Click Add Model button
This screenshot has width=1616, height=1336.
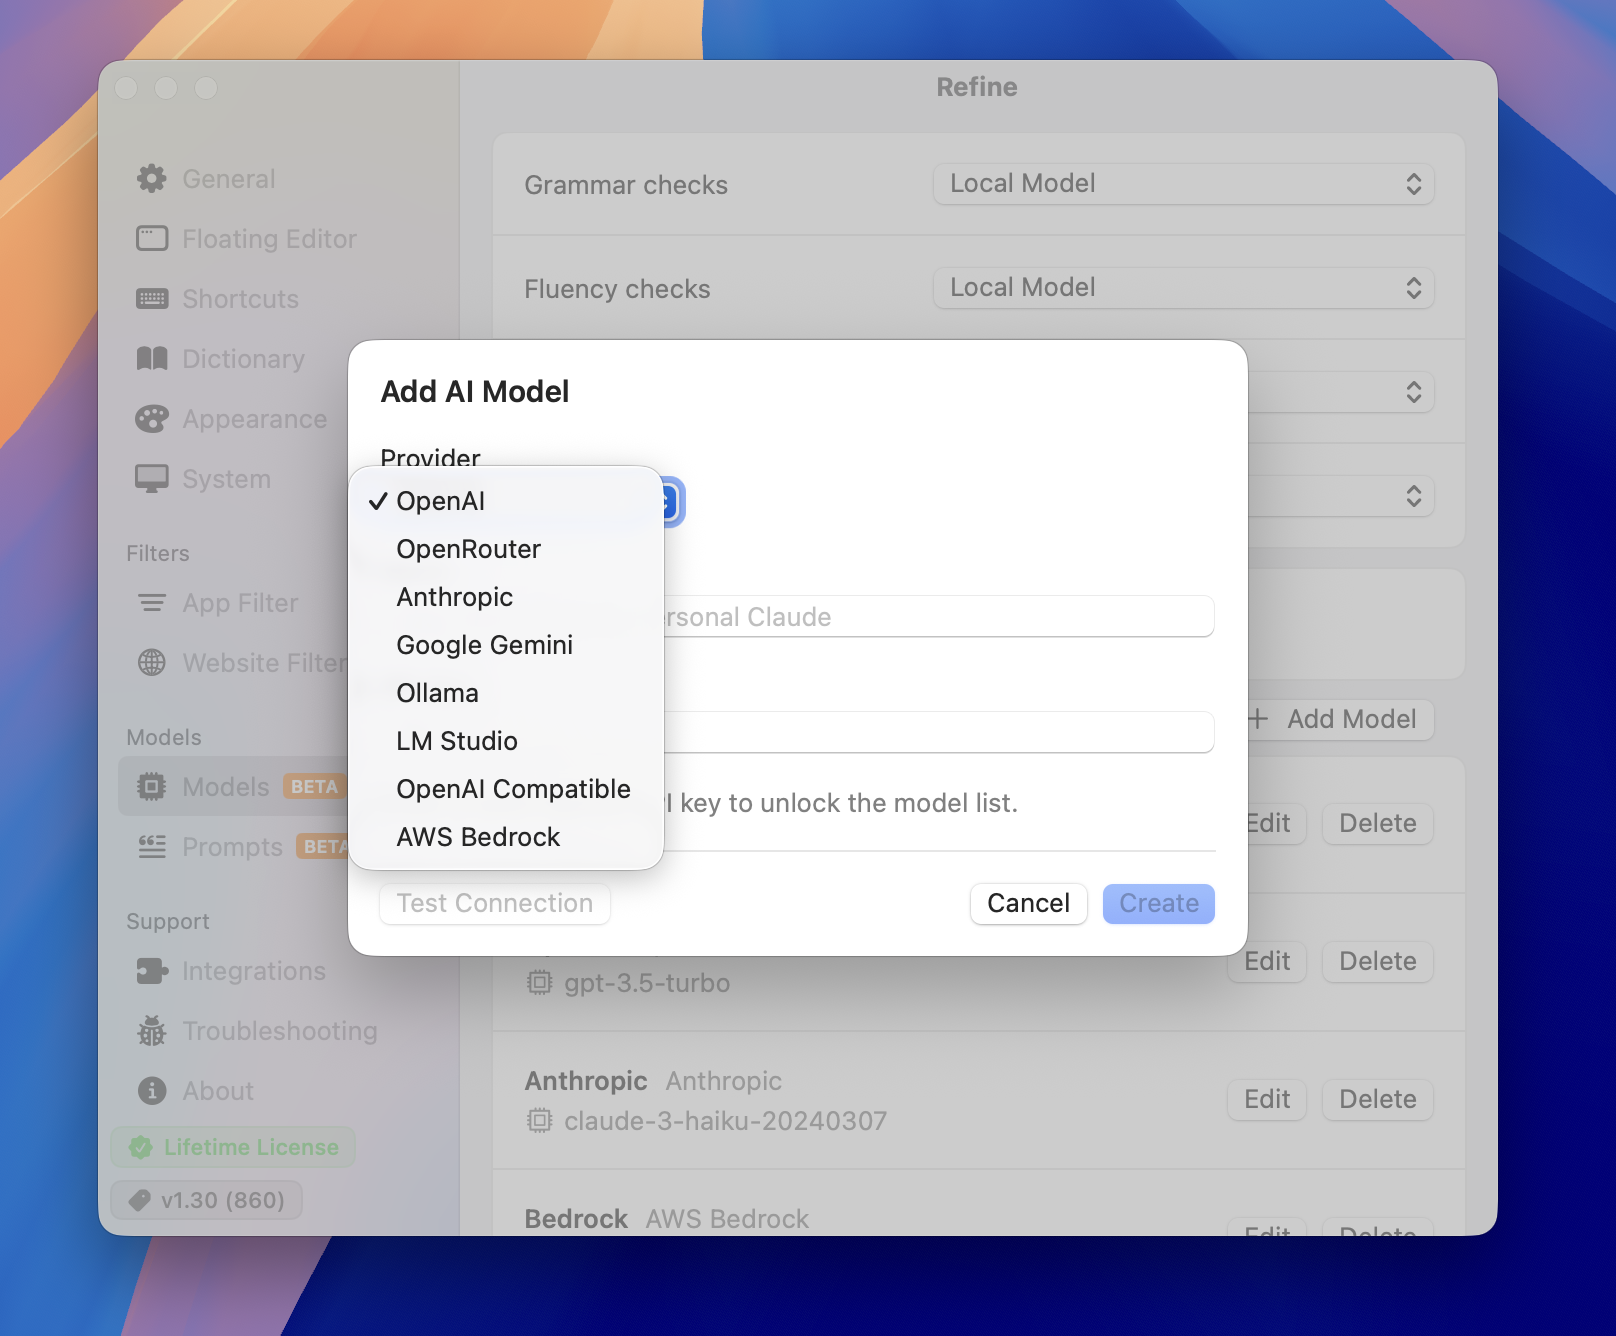pyautogui.click(x=1340, y=719)
